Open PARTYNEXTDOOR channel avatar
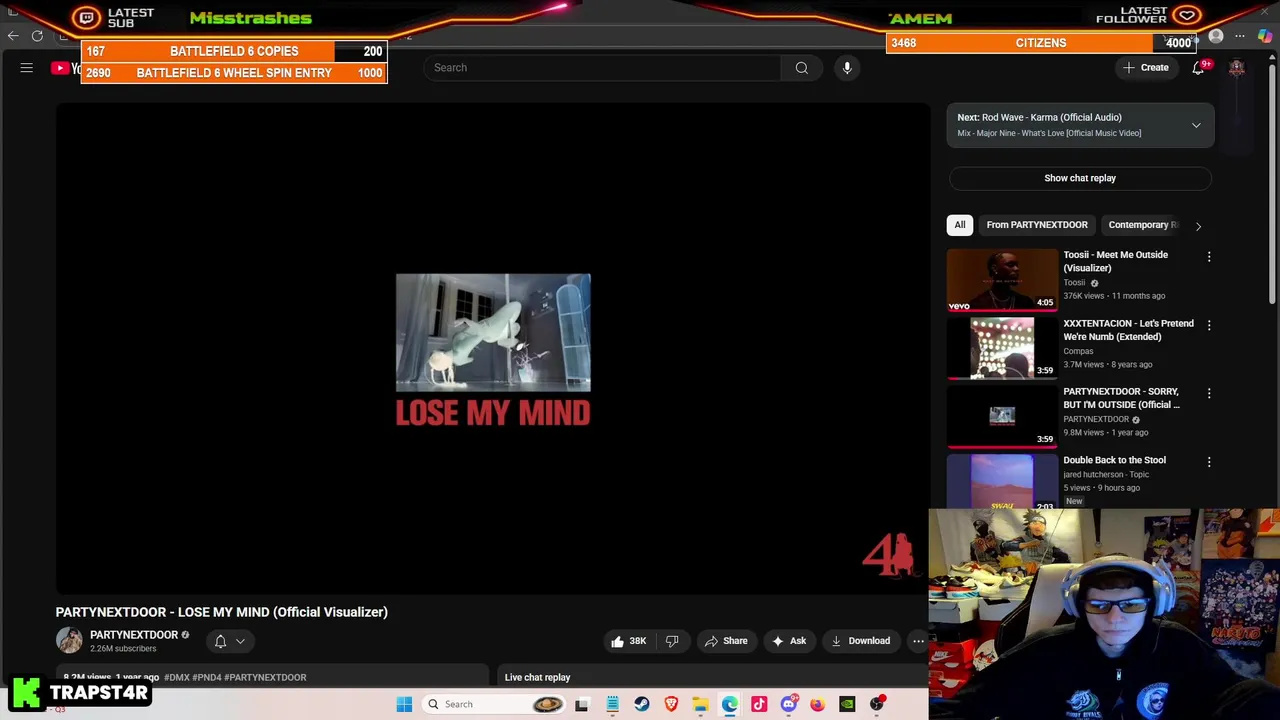The height and width of the screenshot is (720, 1280). [x=69, y=640]
